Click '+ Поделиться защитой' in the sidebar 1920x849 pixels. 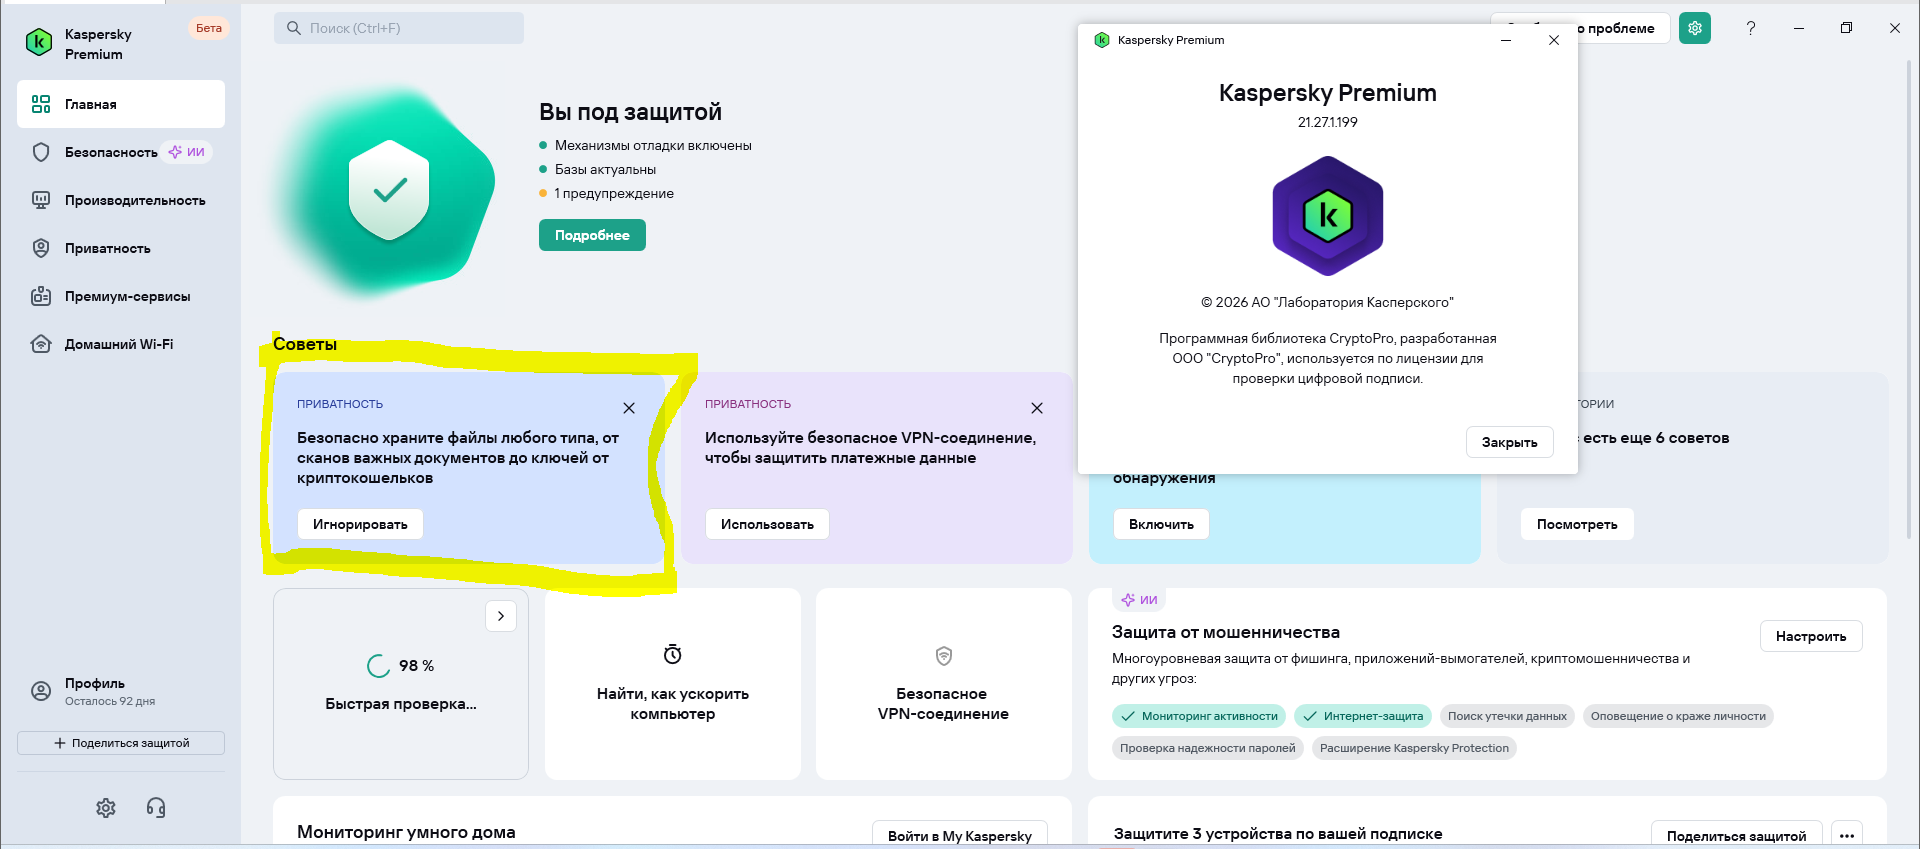pyautogui.click(x=121, y=743)
